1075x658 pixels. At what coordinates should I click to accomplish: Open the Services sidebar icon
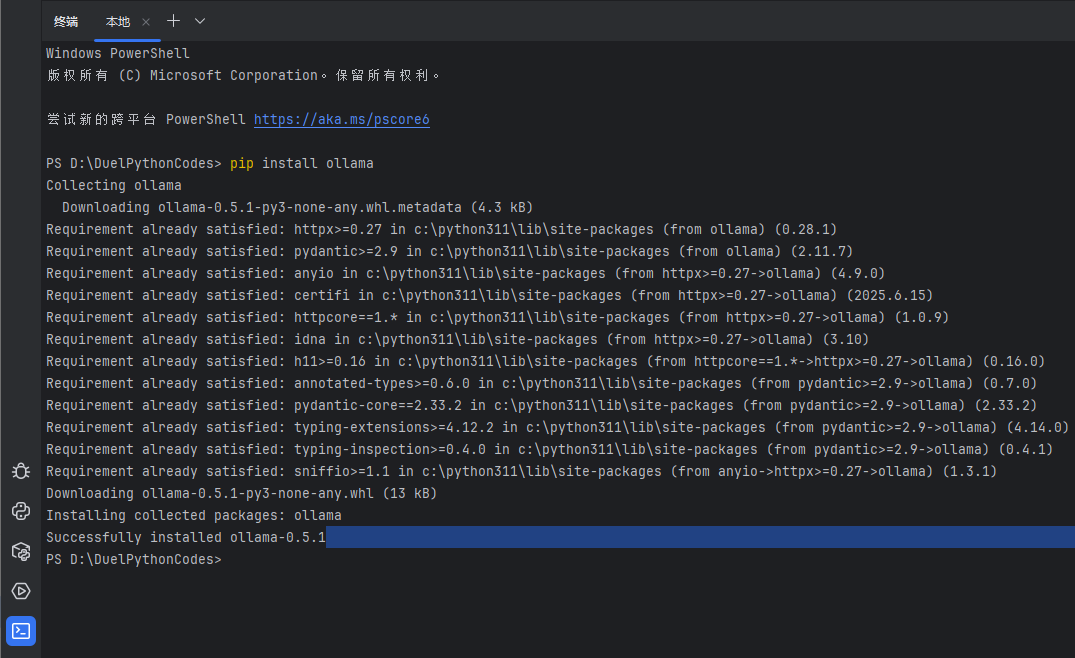click(x=21, y=591)
